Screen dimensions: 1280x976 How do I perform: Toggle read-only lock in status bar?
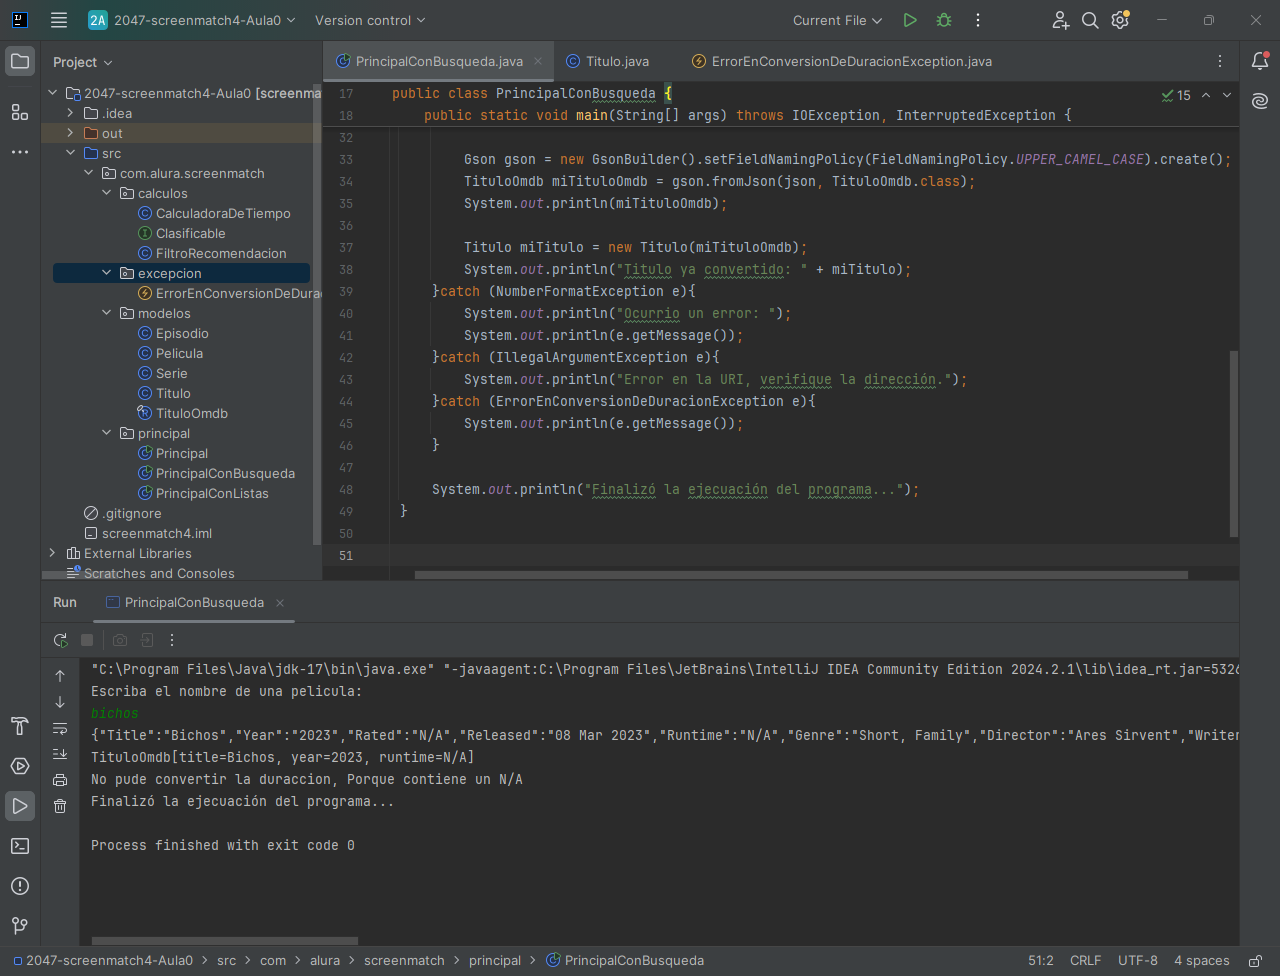(1255, 961)
